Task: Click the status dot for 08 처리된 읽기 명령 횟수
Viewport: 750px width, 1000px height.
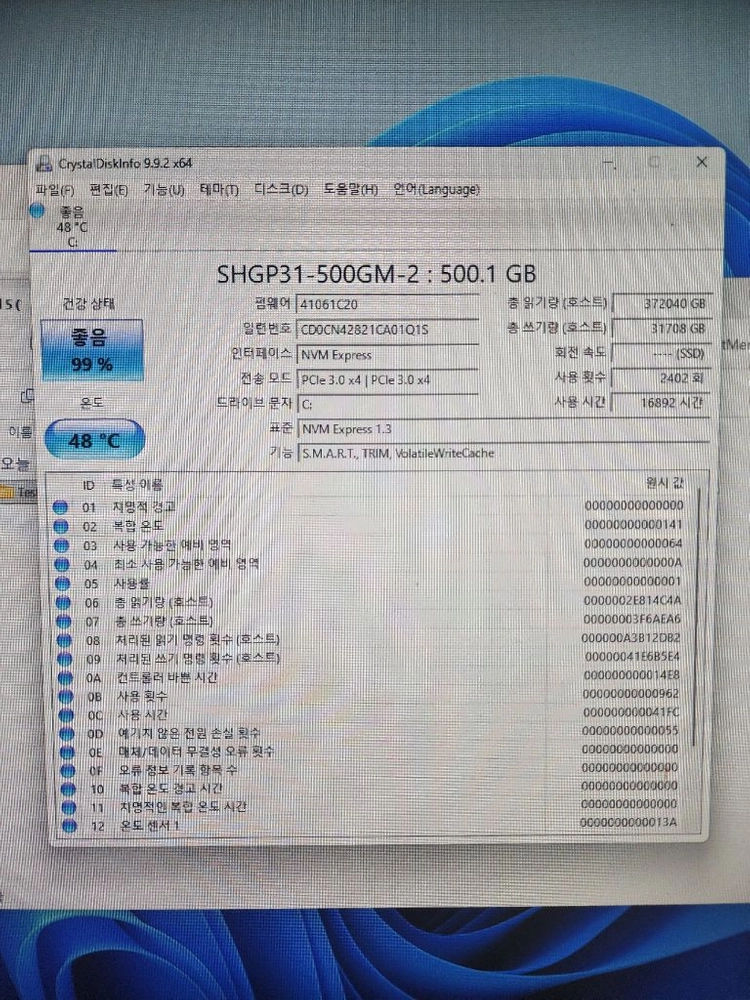Action: (64, 640)
